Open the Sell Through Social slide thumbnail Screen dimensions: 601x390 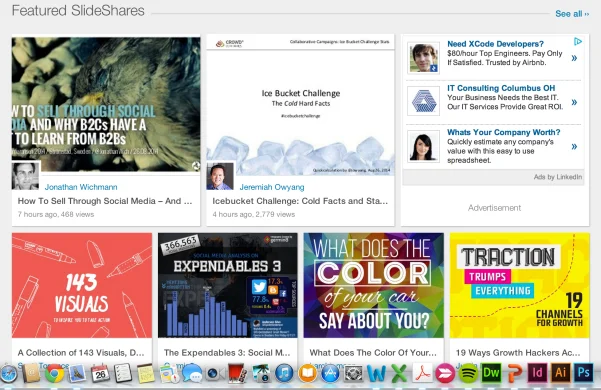(106, 104)
